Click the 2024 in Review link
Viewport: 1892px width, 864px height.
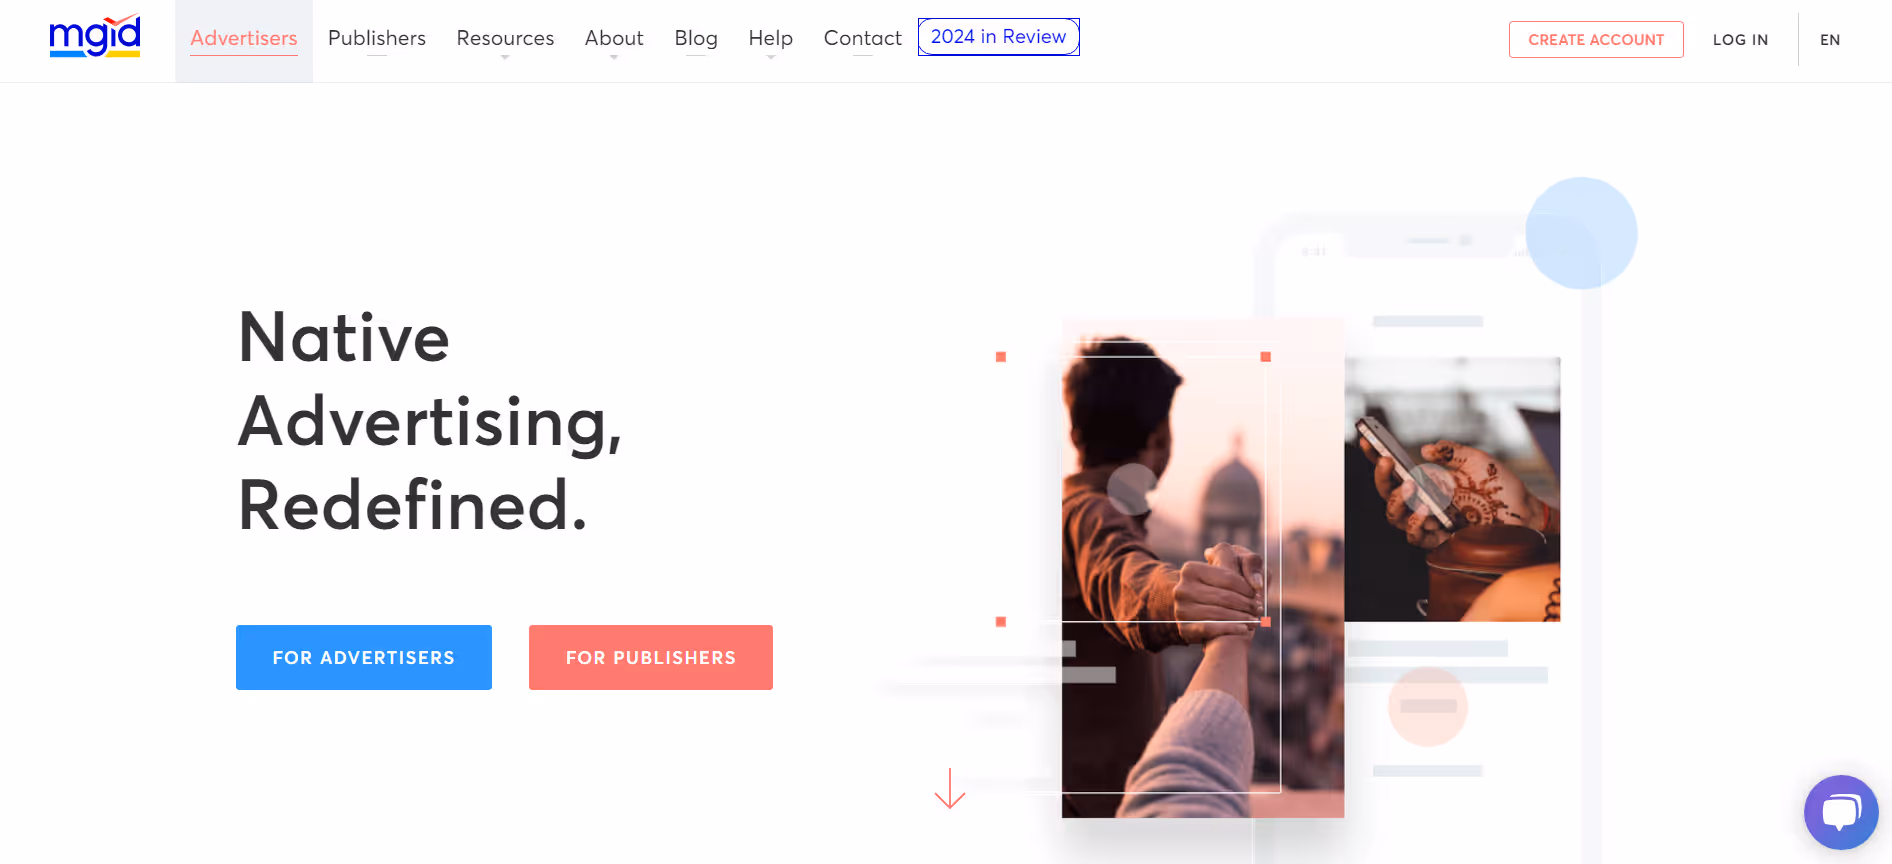coord(999,37)
